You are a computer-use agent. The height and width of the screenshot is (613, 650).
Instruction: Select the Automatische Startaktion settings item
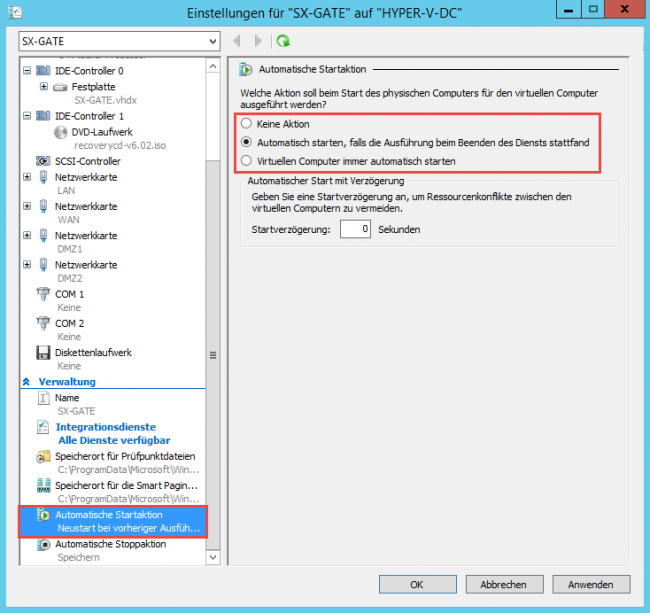[110, 521]
